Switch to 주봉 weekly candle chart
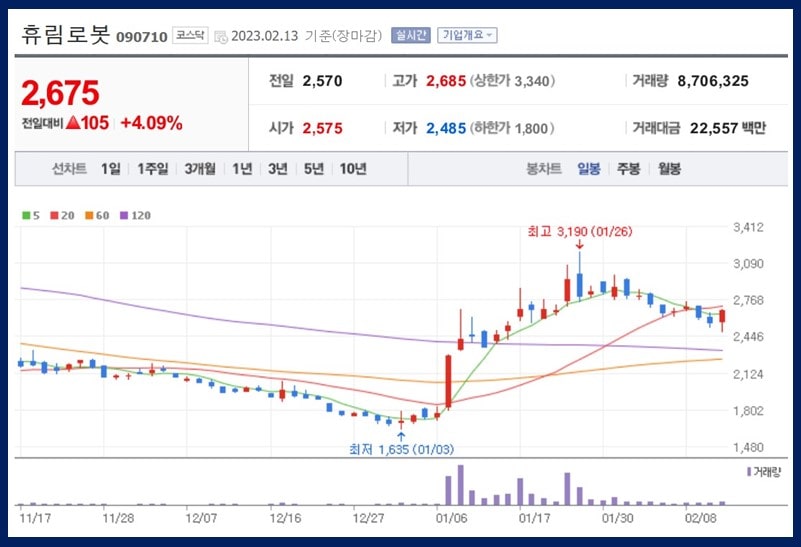The width and height of the screenshot is (801, 547). (x=628, y=169)
